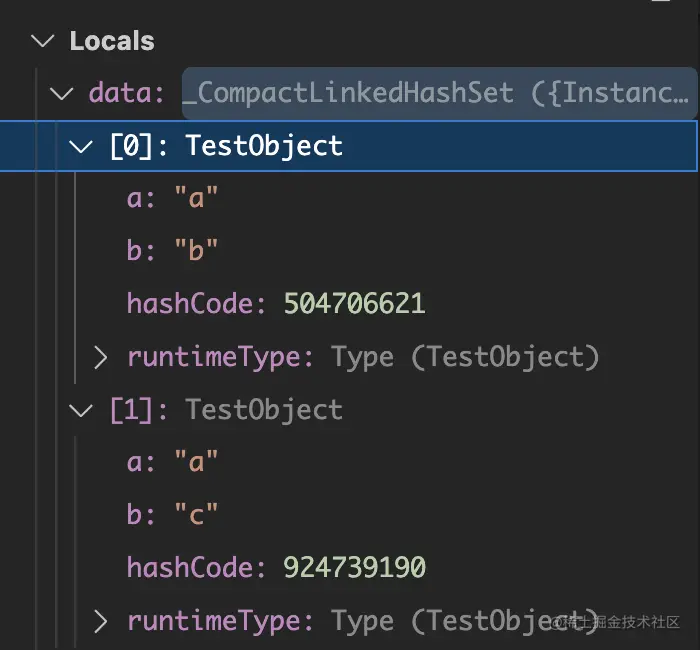Click the Locals section header label

pyautogui.click(x=112, y=41)
